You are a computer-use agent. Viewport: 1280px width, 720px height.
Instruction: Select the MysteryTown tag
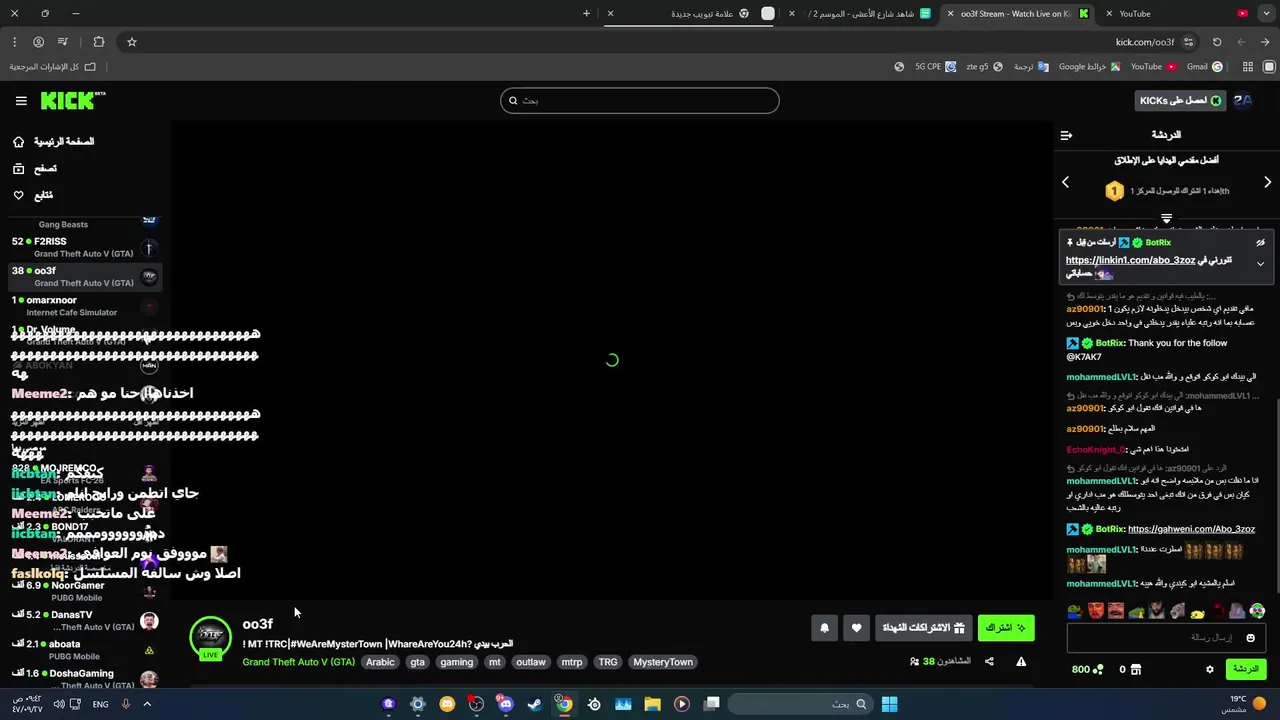pyautogui.click(x=663, y=662)
